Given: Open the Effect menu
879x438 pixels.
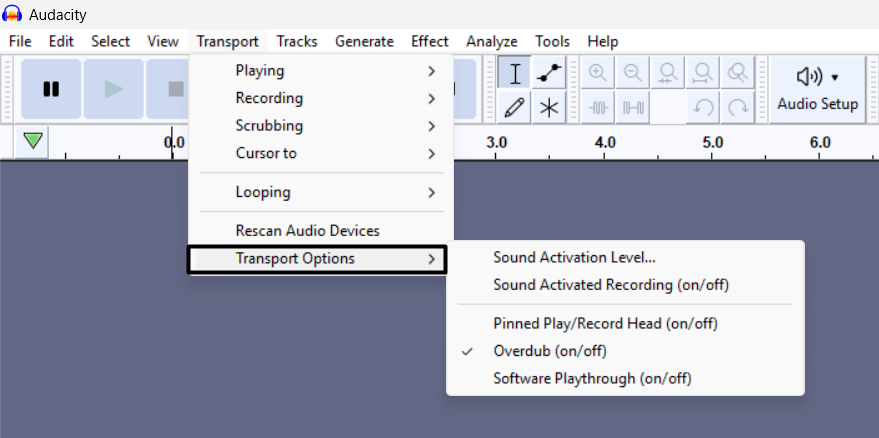Looking at the screenshot, I should coord(429,41).
